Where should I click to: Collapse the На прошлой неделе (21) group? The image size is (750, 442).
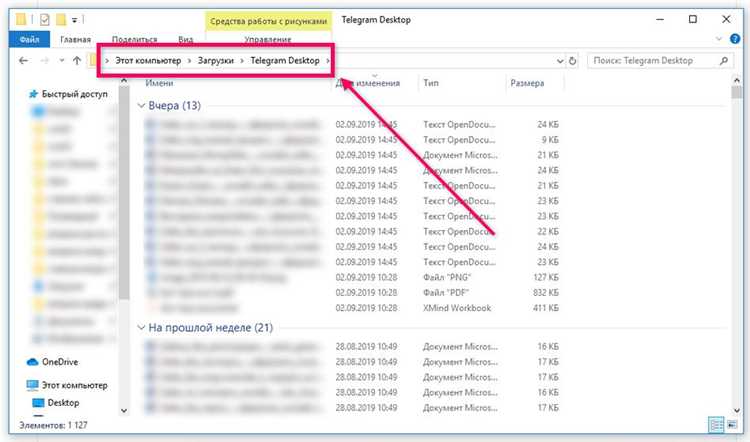(141, 327)
